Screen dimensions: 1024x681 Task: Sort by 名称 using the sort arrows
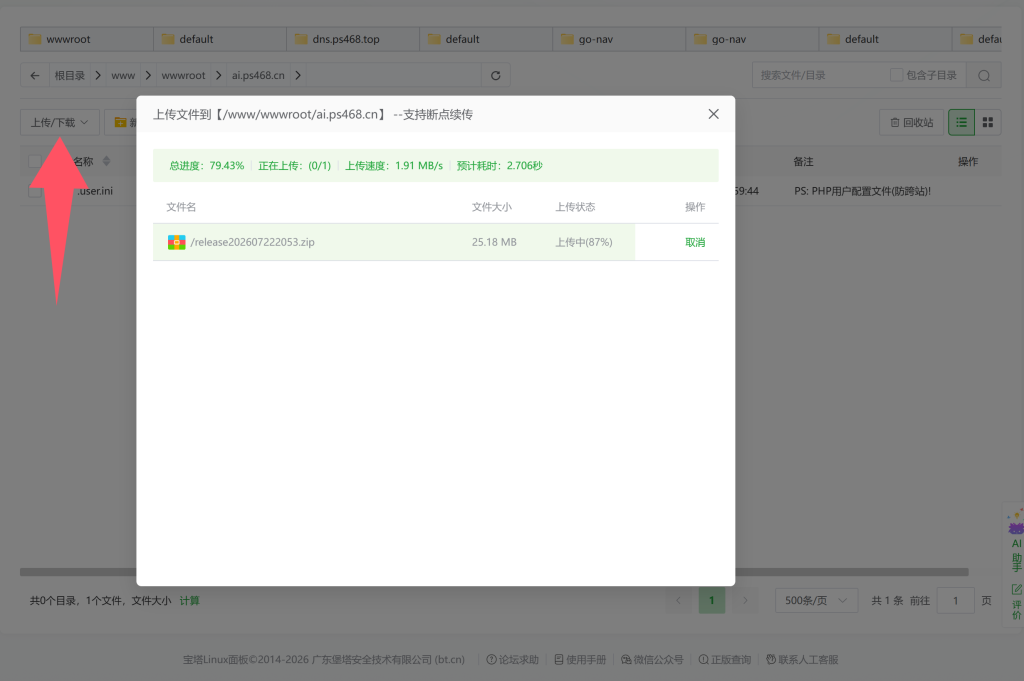coord(106,161)
